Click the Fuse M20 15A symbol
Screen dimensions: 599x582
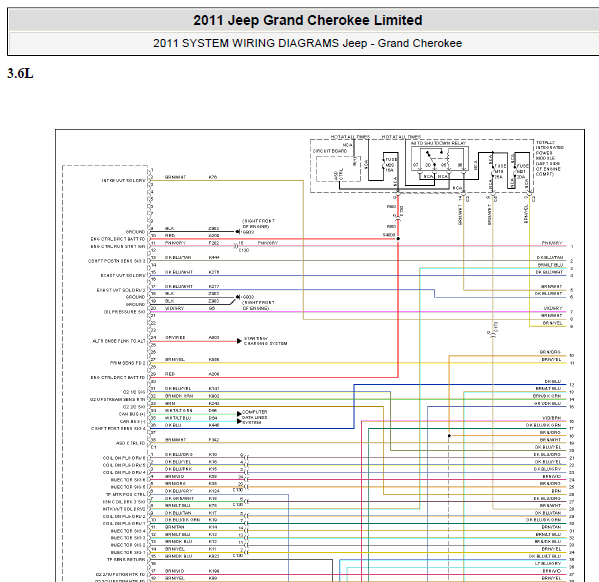coord(384,165)
